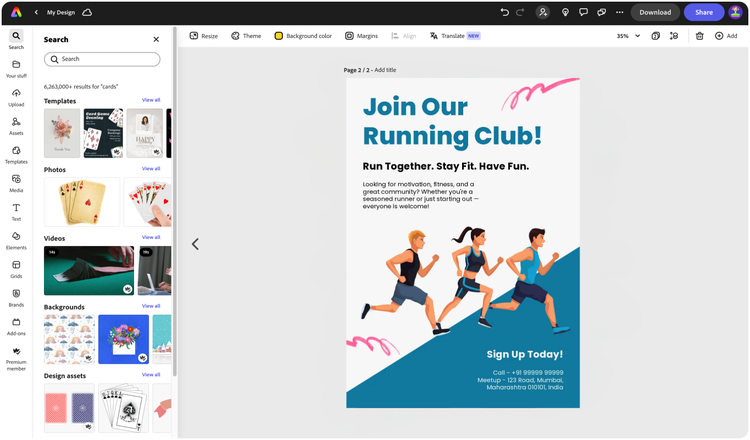Open the Brands panel
The height and width of the screenshot is (440, 750).
coord(16,298)
